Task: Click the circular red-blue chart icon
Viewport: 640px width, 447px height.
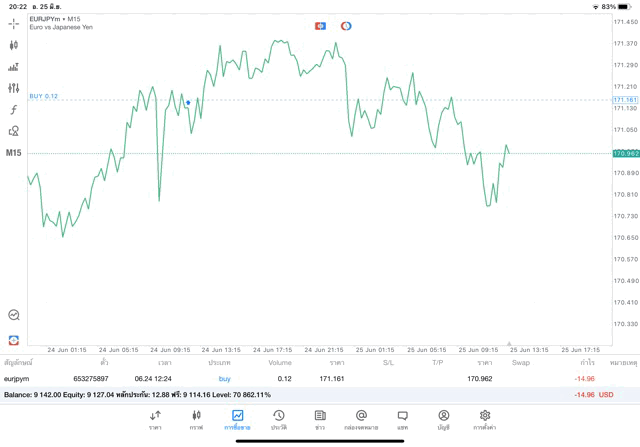Action: [x=346, y=25]
